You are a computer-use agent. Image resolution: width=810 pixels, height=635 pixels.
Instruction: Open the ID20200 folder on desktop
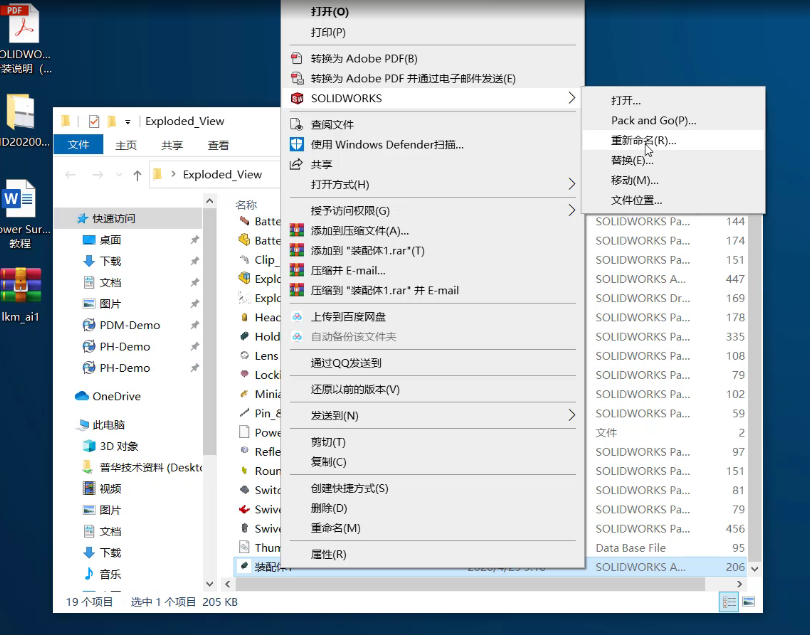click(21, 111)
